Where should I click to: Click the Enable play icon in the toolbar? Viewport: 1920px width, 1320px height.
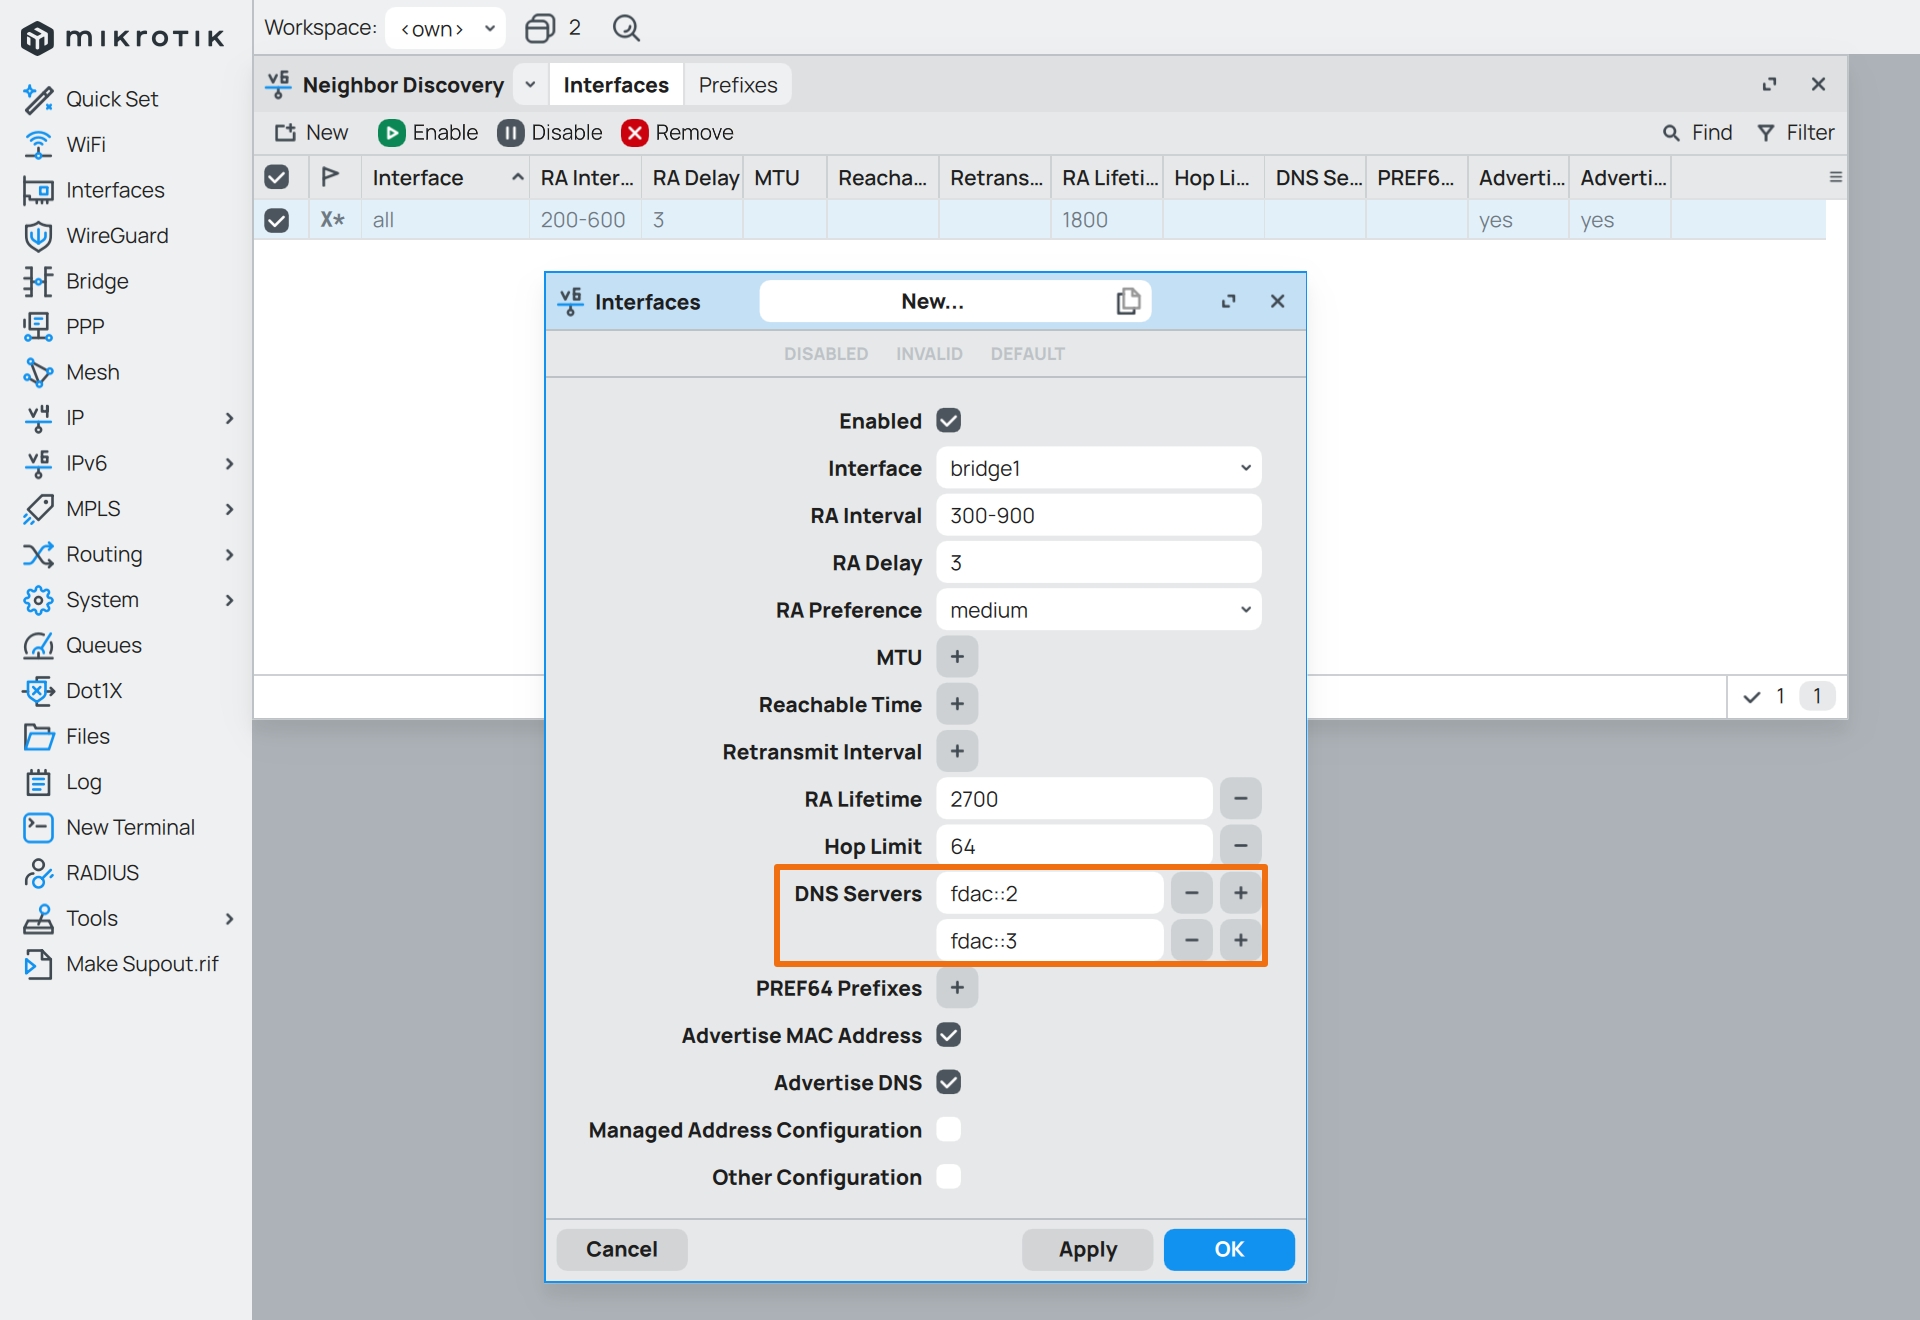click(x=391, y=133)
